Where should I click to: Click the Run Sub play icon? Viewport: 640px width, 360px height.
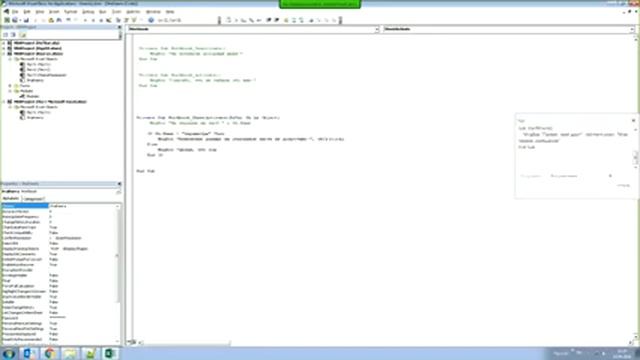(x=85, y=20)
